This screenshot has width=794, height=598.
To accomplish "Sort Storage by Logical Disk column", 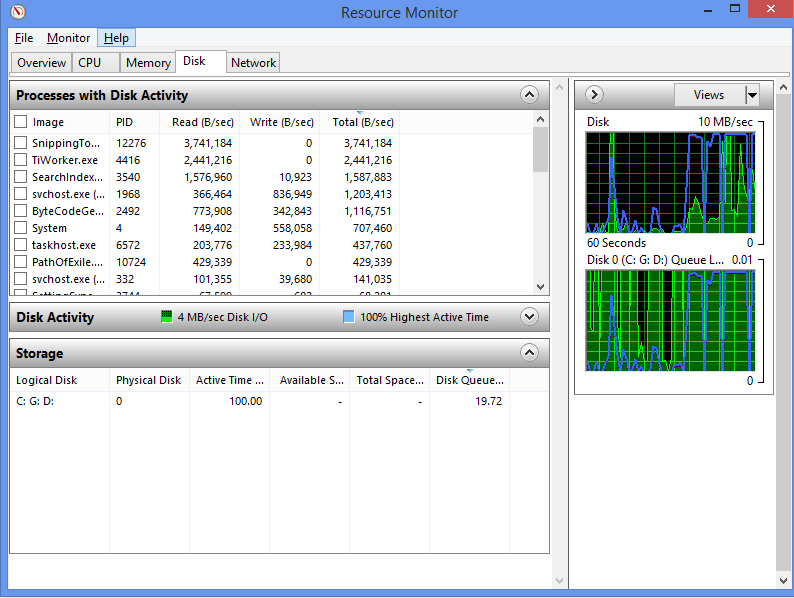I will [x=60, y=380].
